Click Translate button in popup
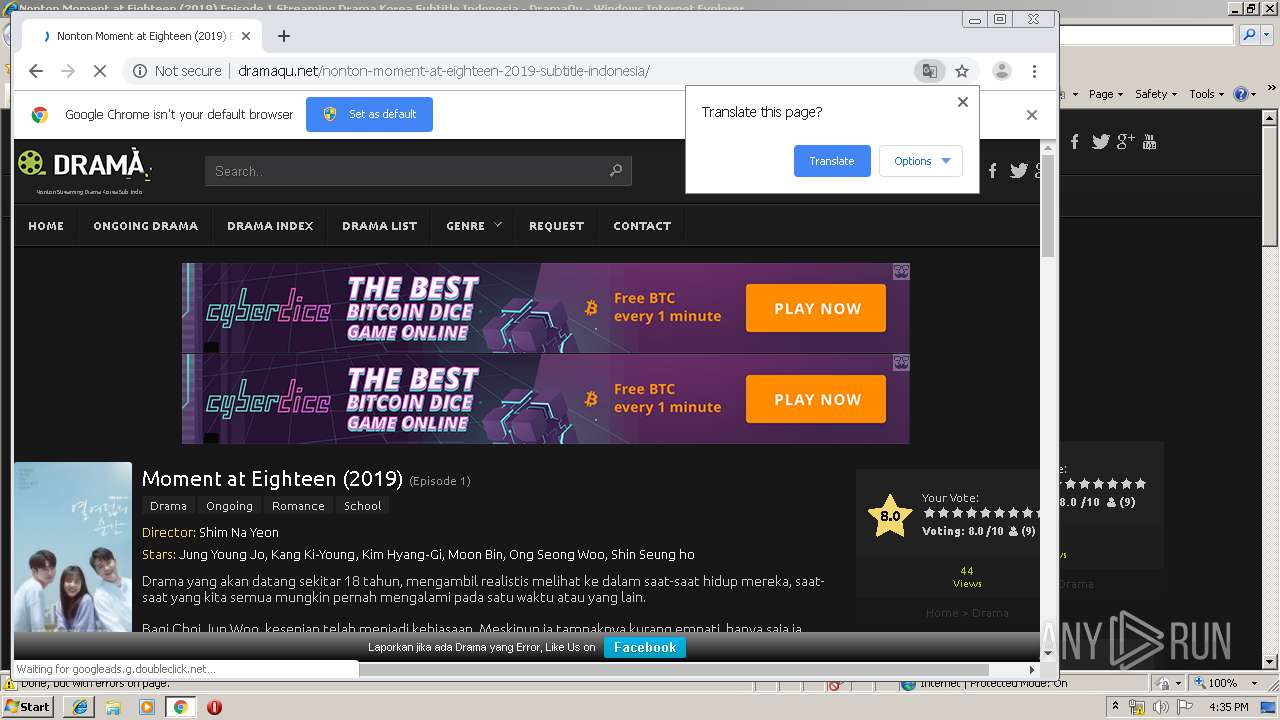The height and width of the screenshot is (720, 1280). (x=832, y=161)
